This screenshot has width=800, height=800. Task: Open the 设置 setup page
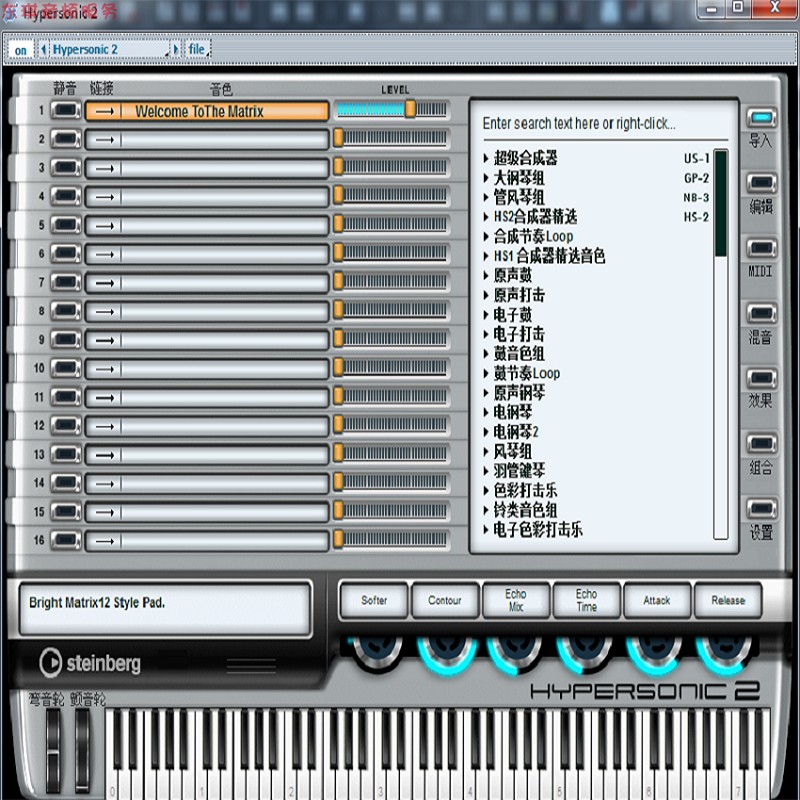tap(761, 509)
